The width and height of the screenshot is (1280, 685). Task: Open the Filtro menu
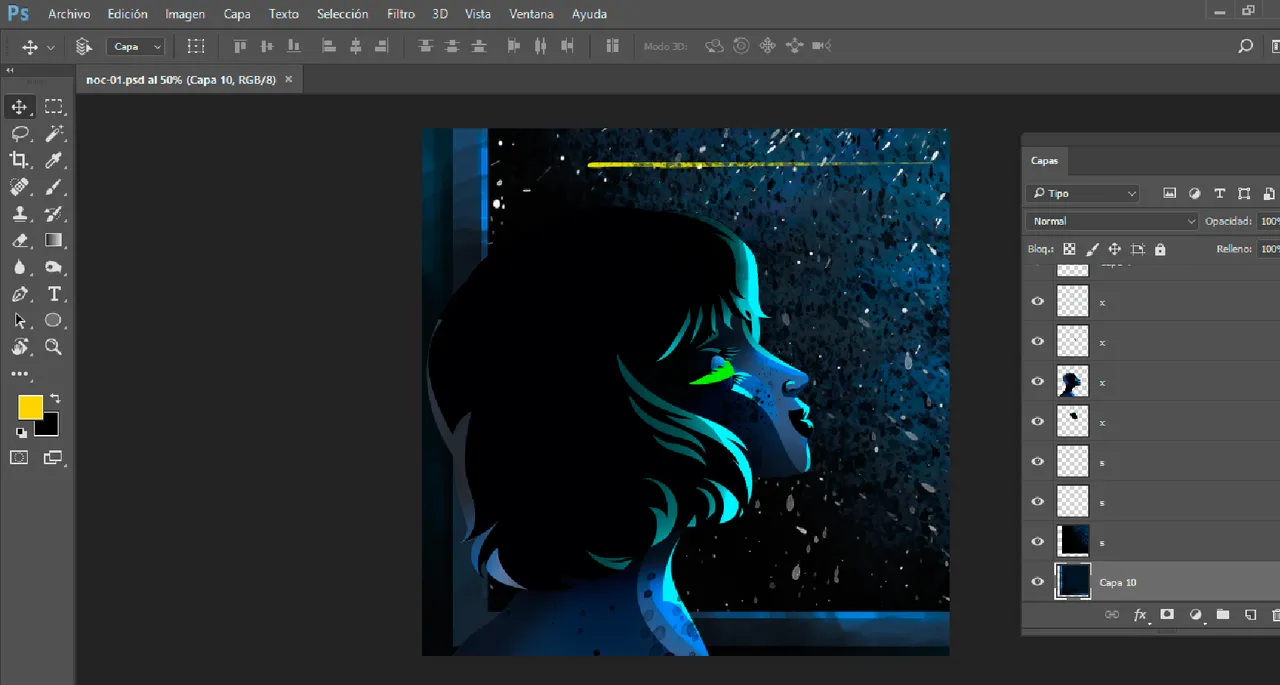pos(401,14)
